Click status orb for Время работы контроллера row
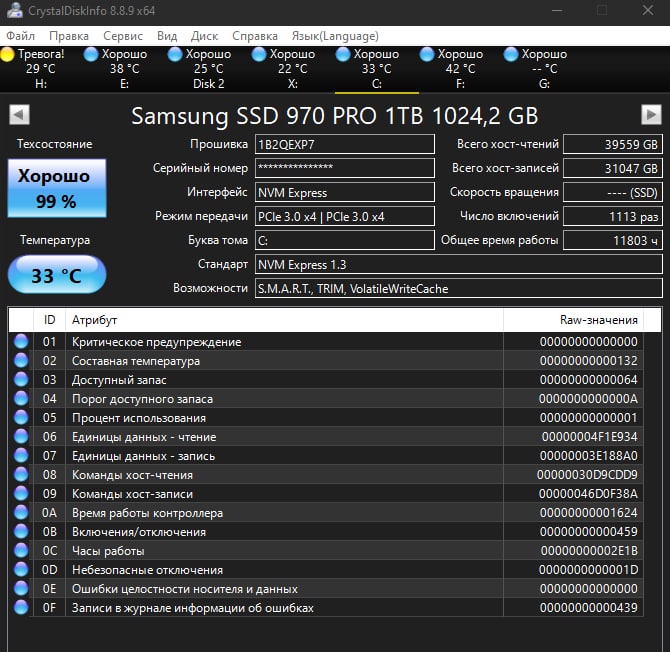670x652 pixels. pyautogui.click(x=21, y=512)
